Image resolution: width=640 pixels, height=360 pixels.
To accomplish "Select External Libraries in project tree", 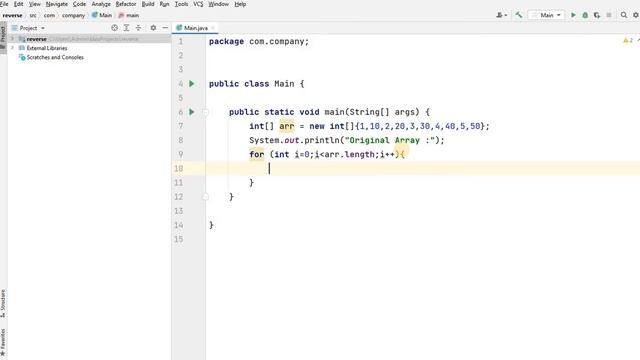I will [47, 48].
